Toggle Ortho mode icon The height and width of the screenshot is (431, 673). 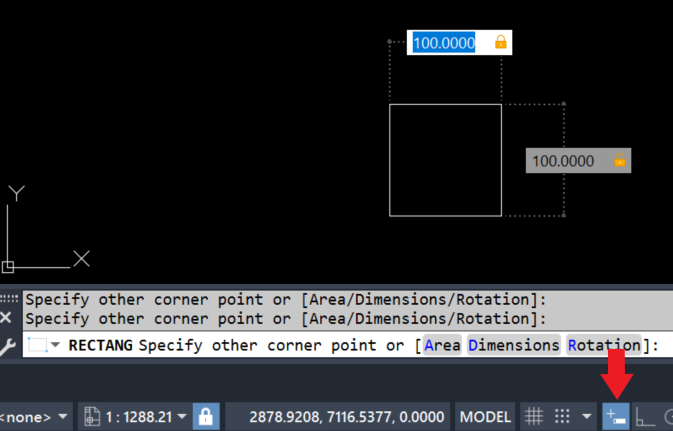tap(645, 416)
